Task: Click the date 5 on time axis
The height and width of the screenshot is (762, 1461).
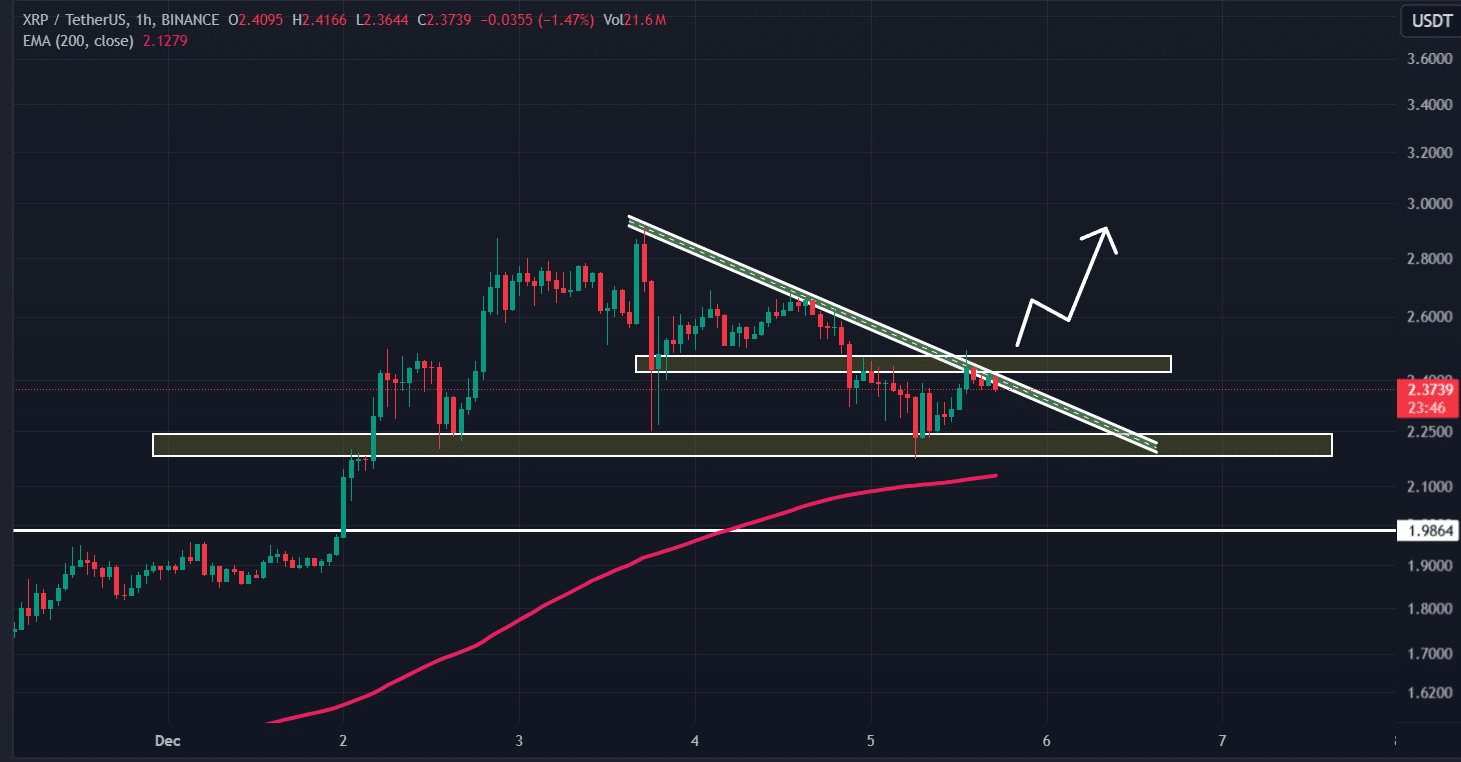Action: pyautogui.click(x=871, y=742)
